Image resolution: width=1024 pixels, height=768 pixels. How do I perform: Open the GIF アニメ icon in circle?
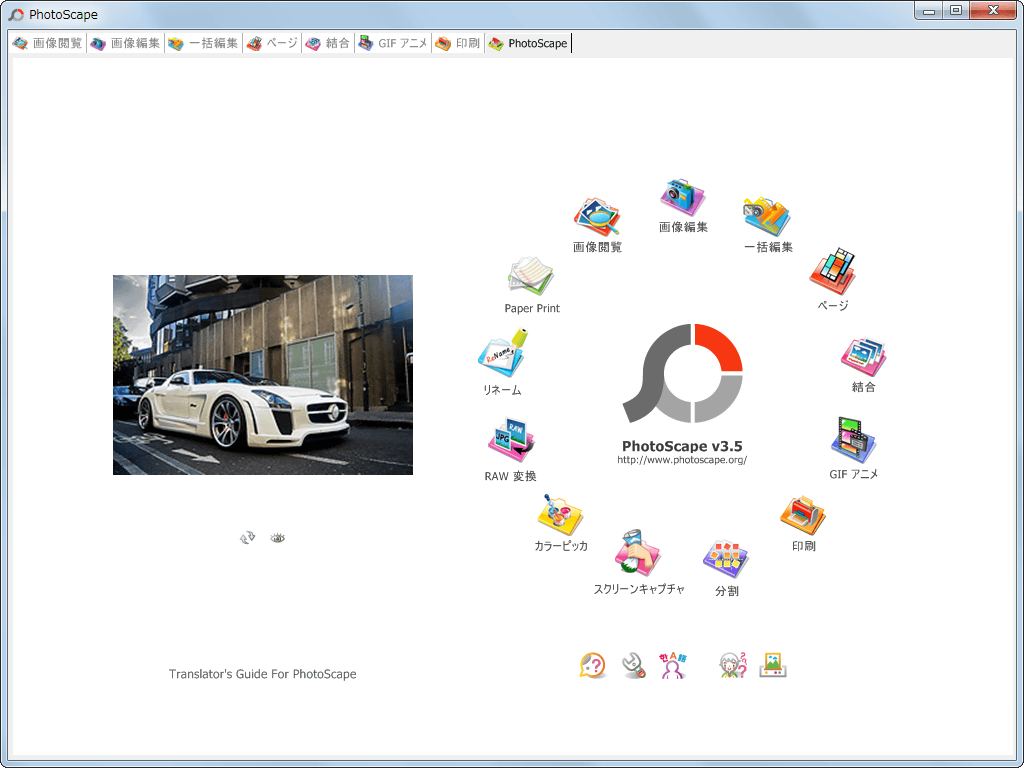853,441
